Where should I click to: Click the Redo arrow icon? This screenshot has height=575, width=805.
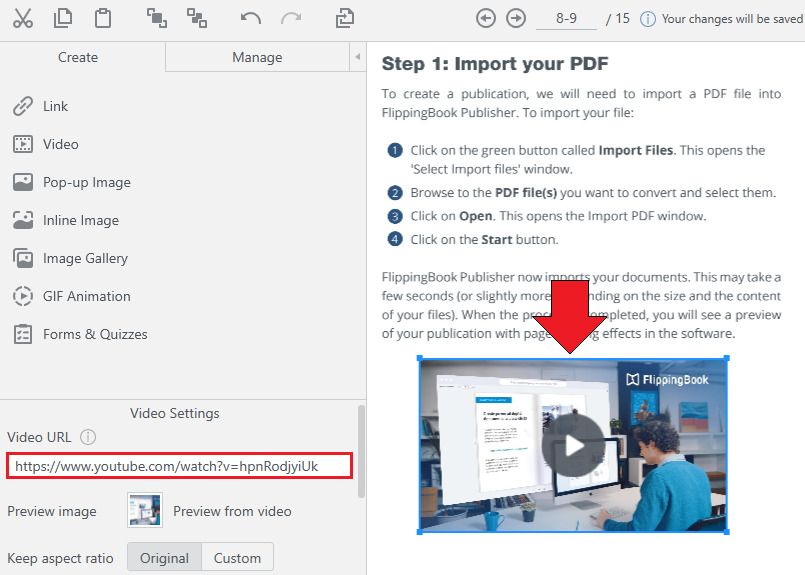pos(291,19)
